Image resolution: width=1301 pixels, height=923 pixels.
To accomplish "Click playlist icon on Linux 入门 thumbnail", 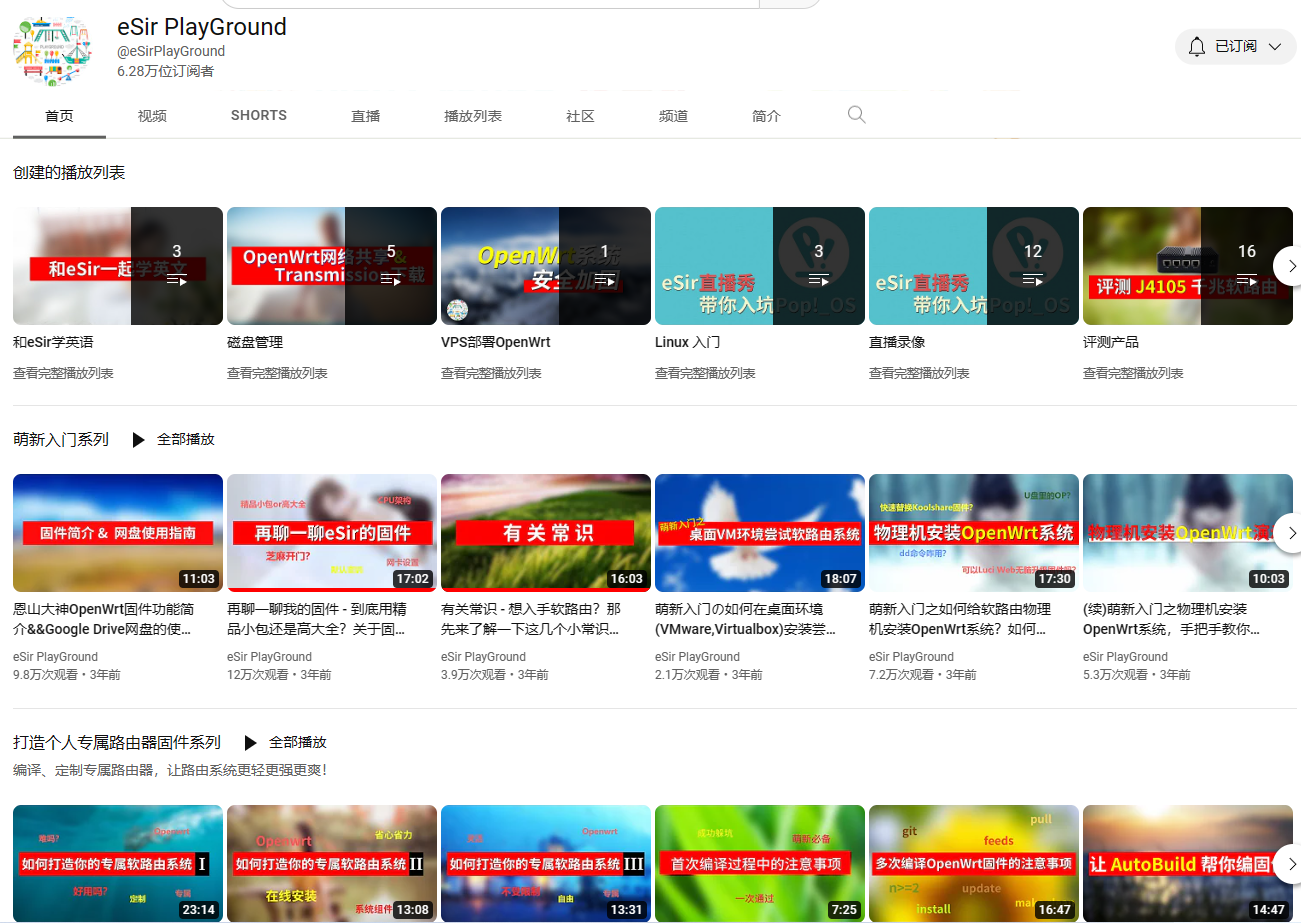I will [x=819, y=280].
